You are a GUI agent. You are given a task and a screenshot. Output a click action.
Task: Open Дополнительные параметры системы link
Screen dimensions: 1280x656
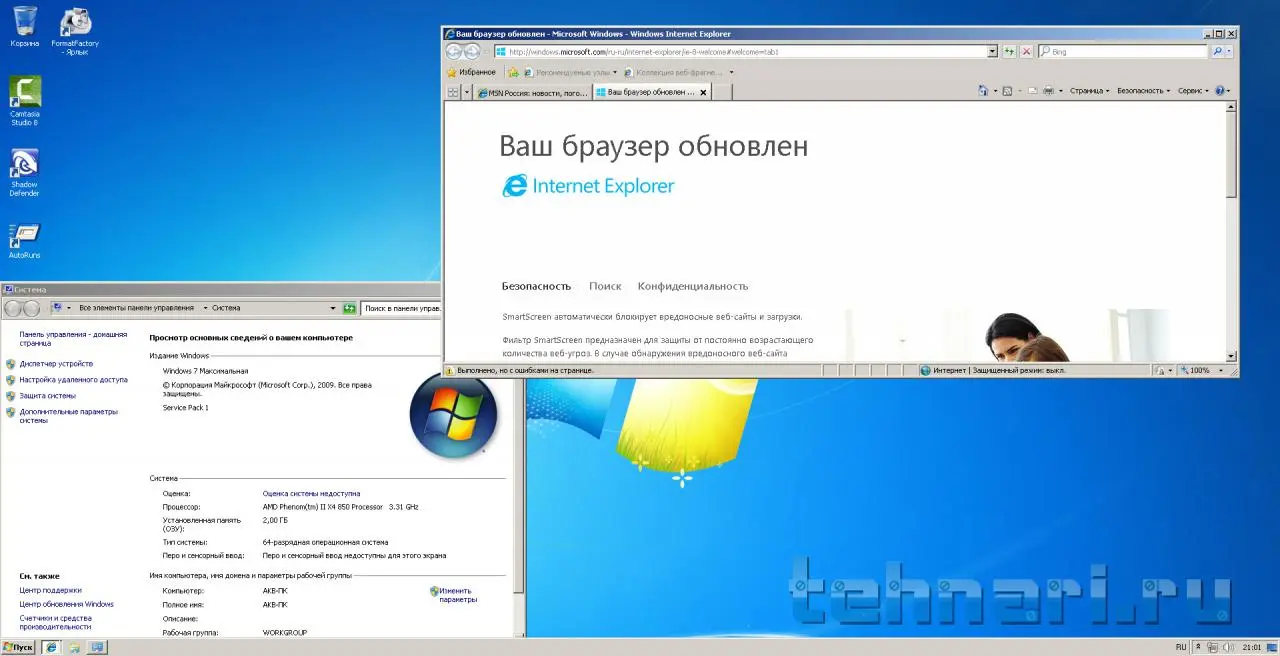68,416
